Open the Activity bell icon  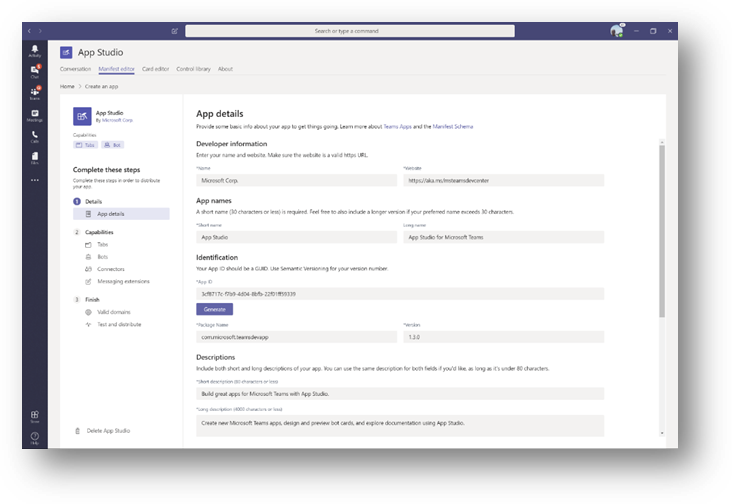[x=35, y=50]
